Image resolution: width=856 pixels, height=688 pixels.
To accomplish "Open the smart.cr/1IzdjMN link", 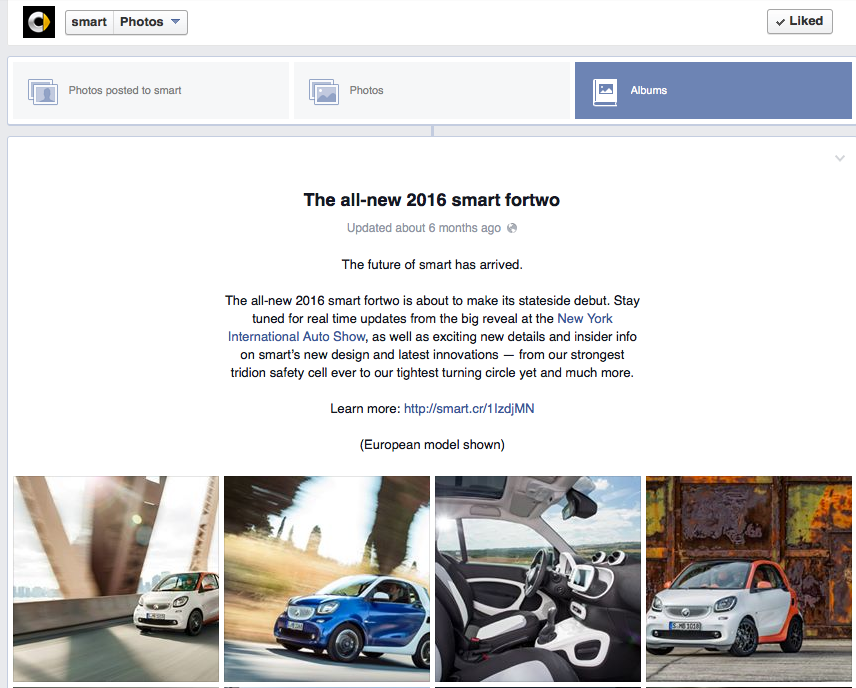I will [x=469, y=408].
